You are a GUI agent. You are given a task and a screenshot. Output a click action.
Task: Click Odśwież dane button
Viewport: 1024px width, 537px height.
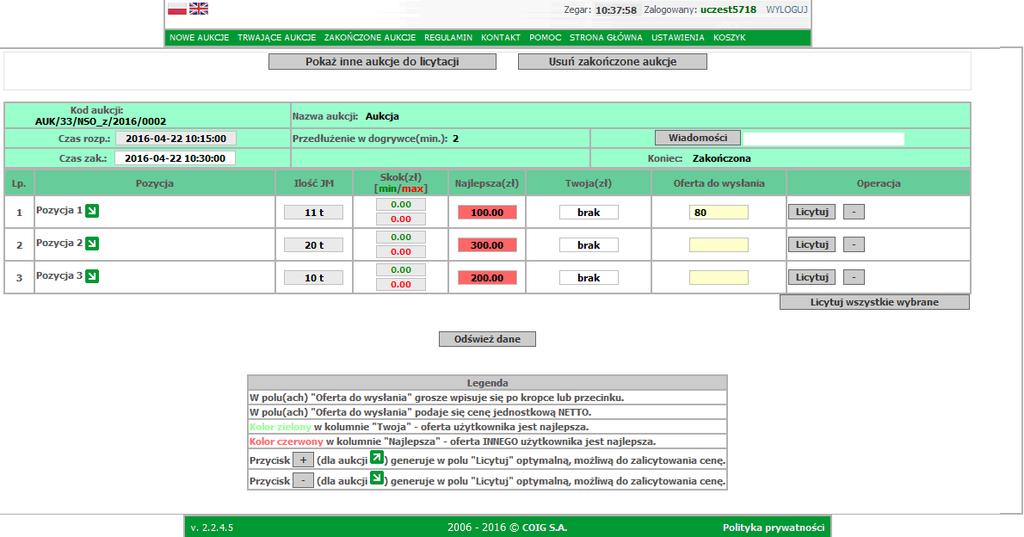point(487,339)
